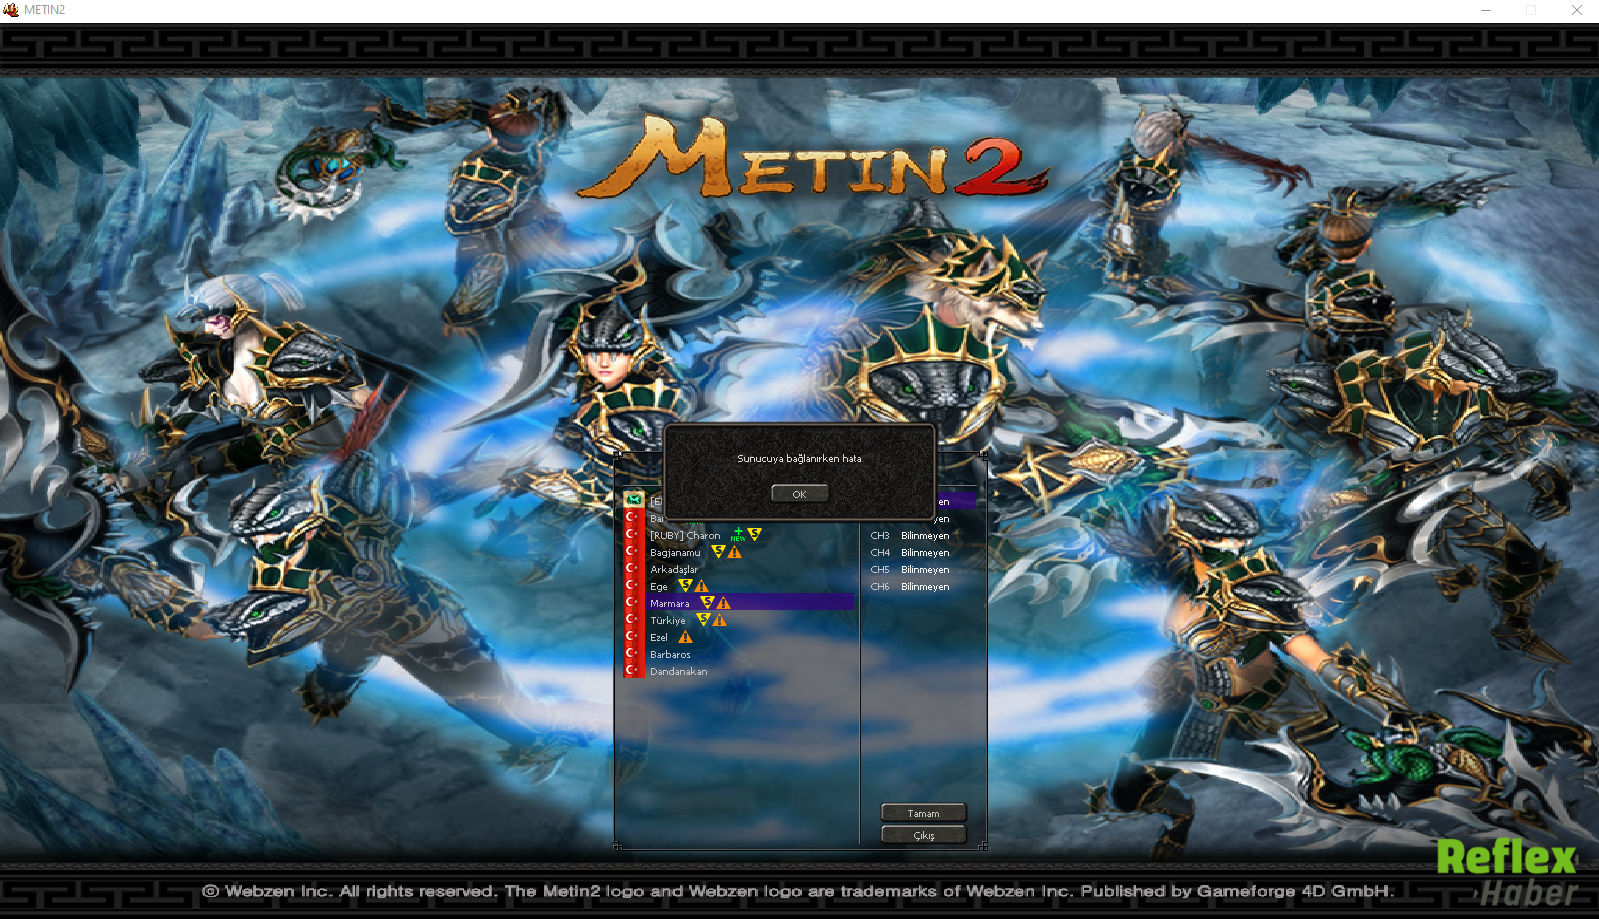Image resolution: width=1599 pixels, height=919 pixels.
Task: Click the Turkish flag beside Bagjanamu
Action: coord(633,552)
